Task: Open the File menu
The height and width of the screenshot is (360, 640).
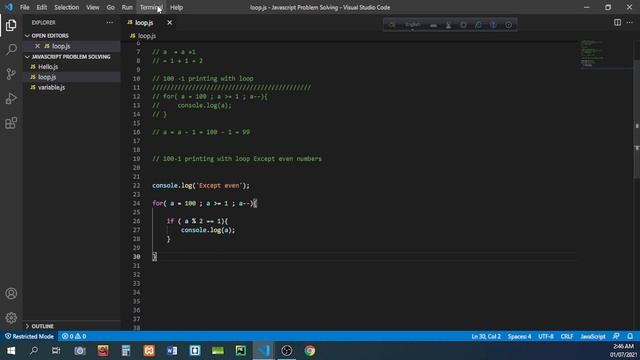Action: point(24,7)
